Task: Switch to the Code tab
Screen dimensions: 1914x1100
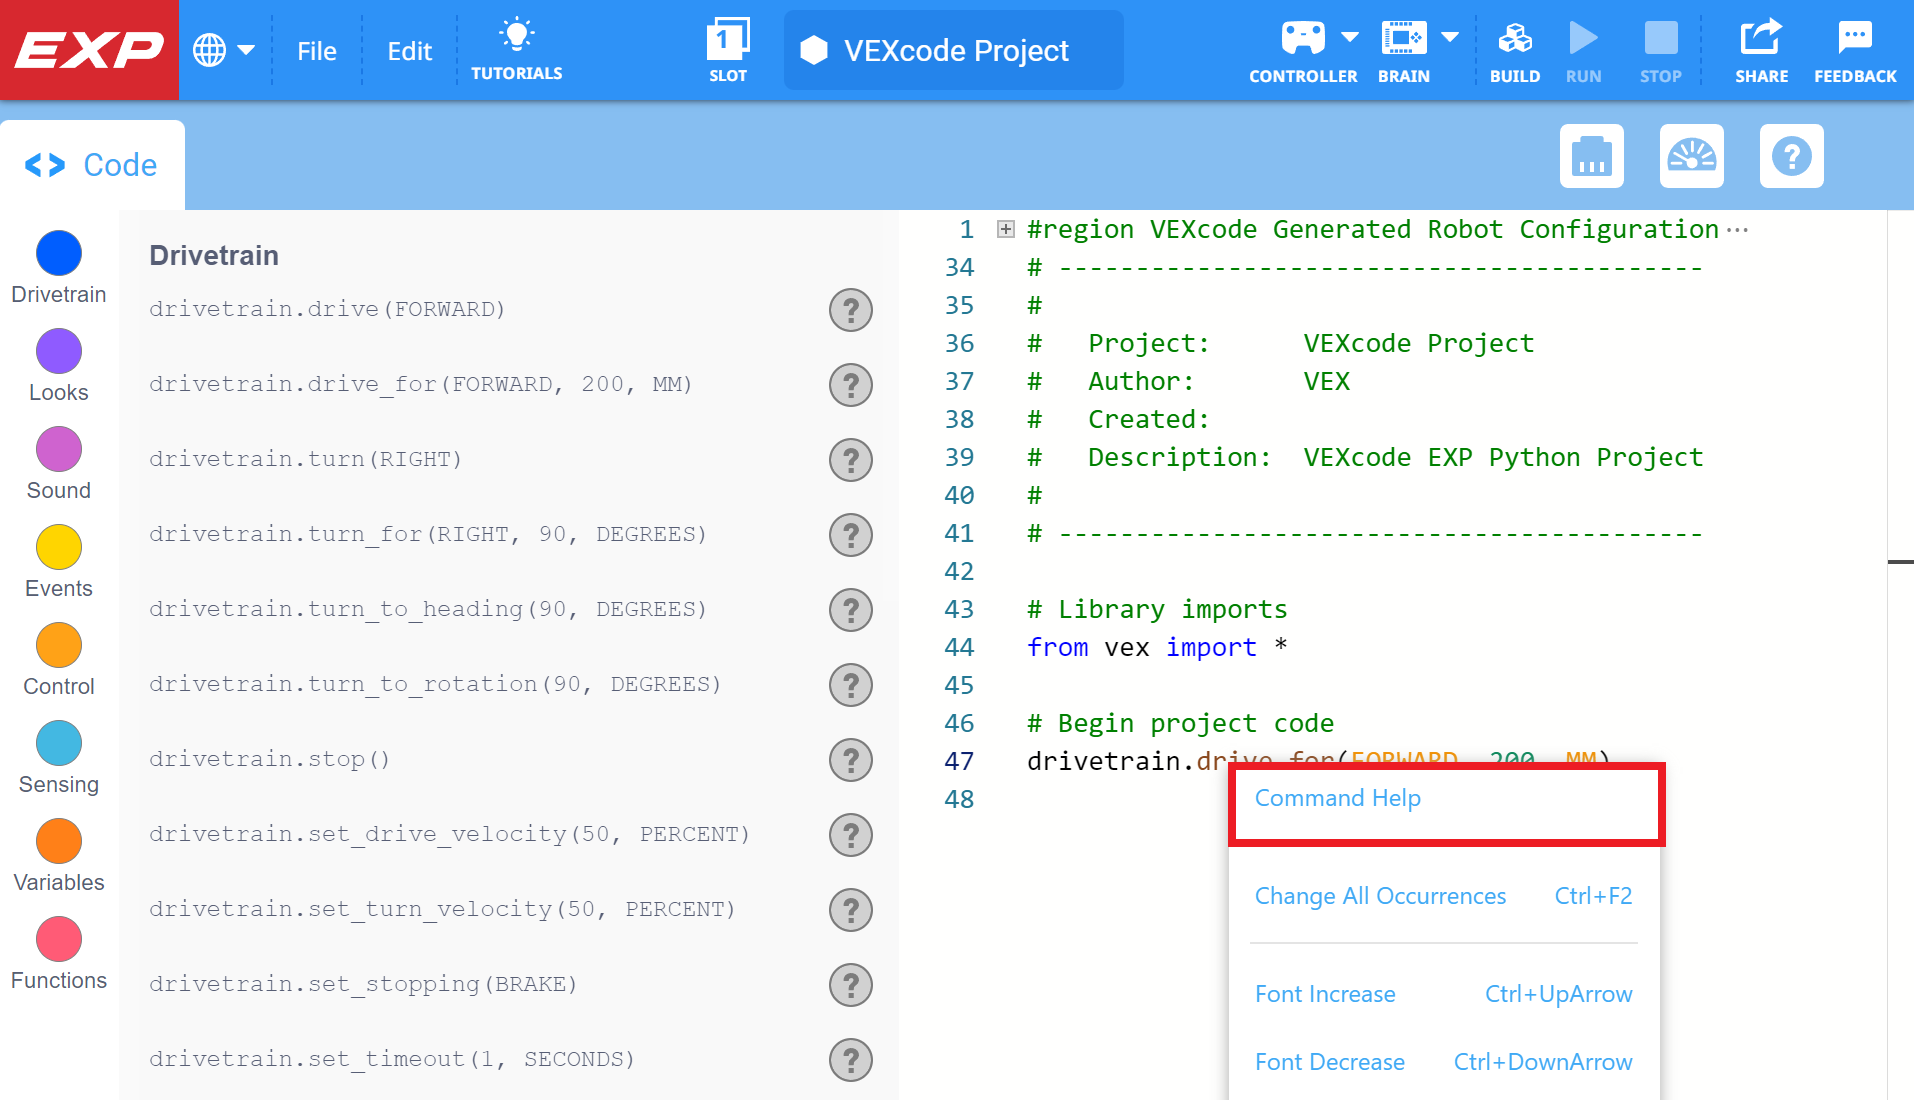Action: [93, 164]
